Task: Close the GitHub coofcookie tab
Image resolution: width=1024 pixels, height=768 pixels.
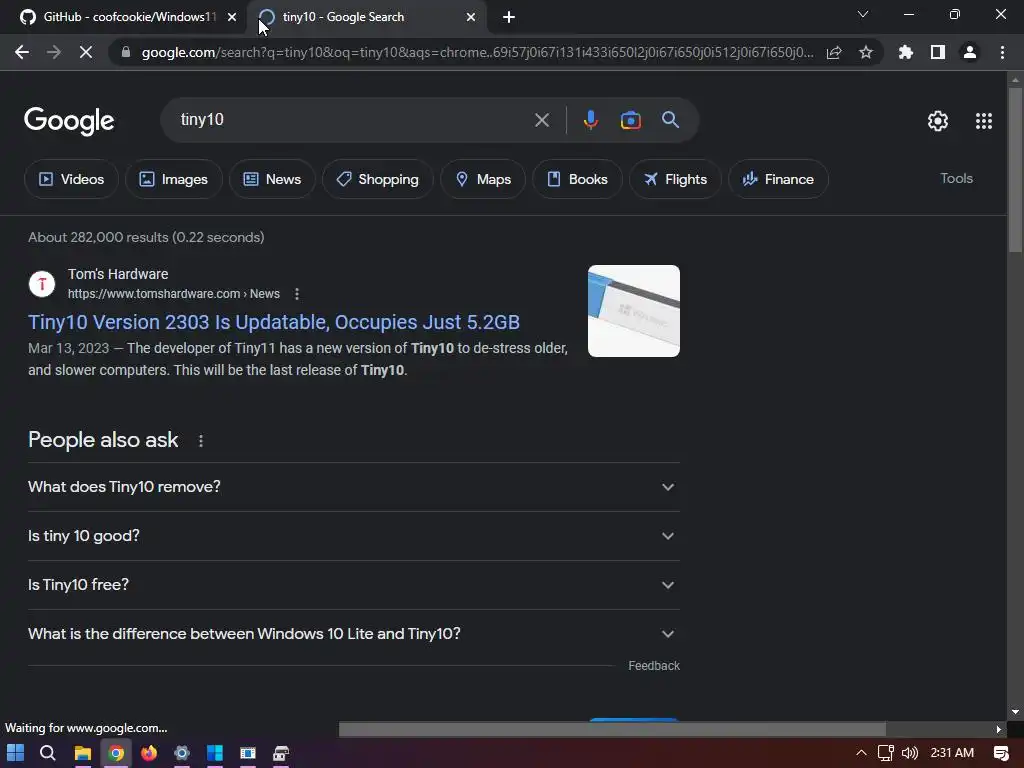Action: (x=232, y=17)
